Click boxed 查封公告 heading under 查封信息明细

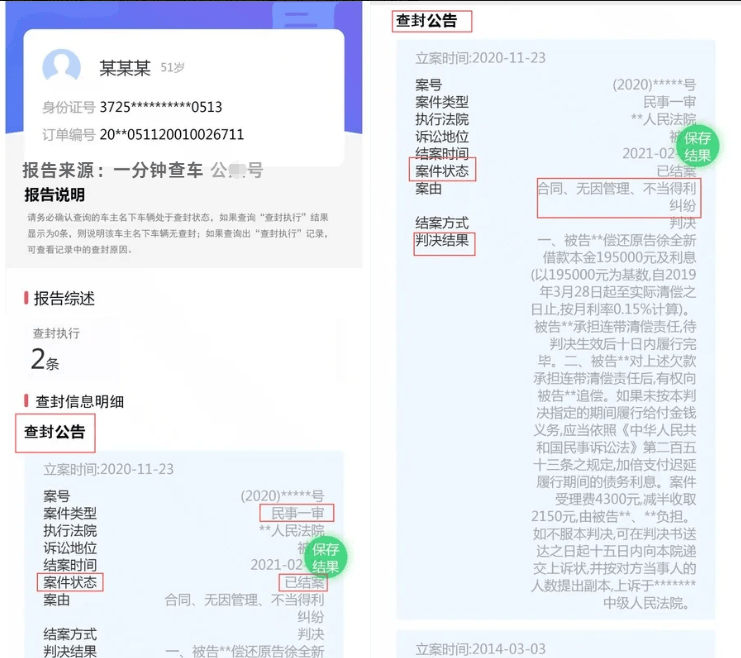point(55,434)
